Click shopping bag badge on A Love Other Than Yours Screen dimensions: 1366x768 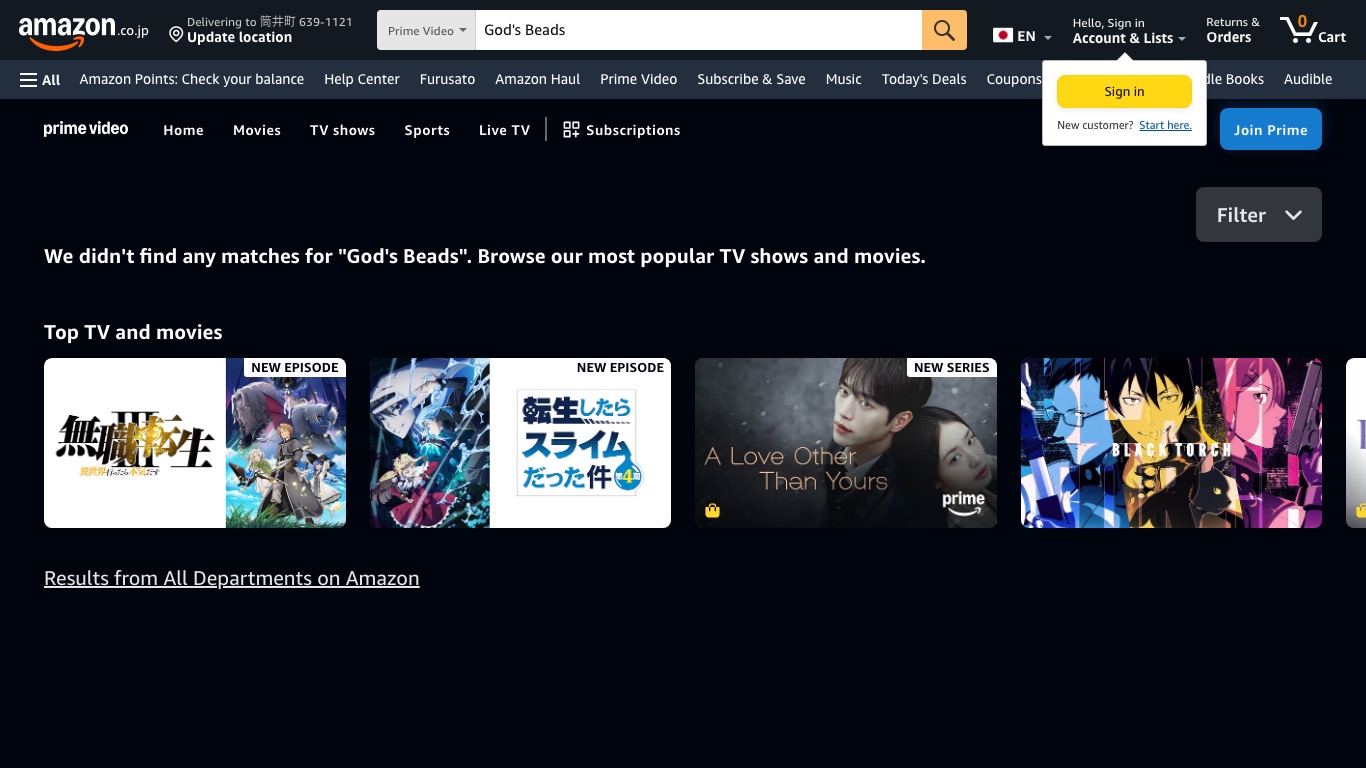coord(712,511)
